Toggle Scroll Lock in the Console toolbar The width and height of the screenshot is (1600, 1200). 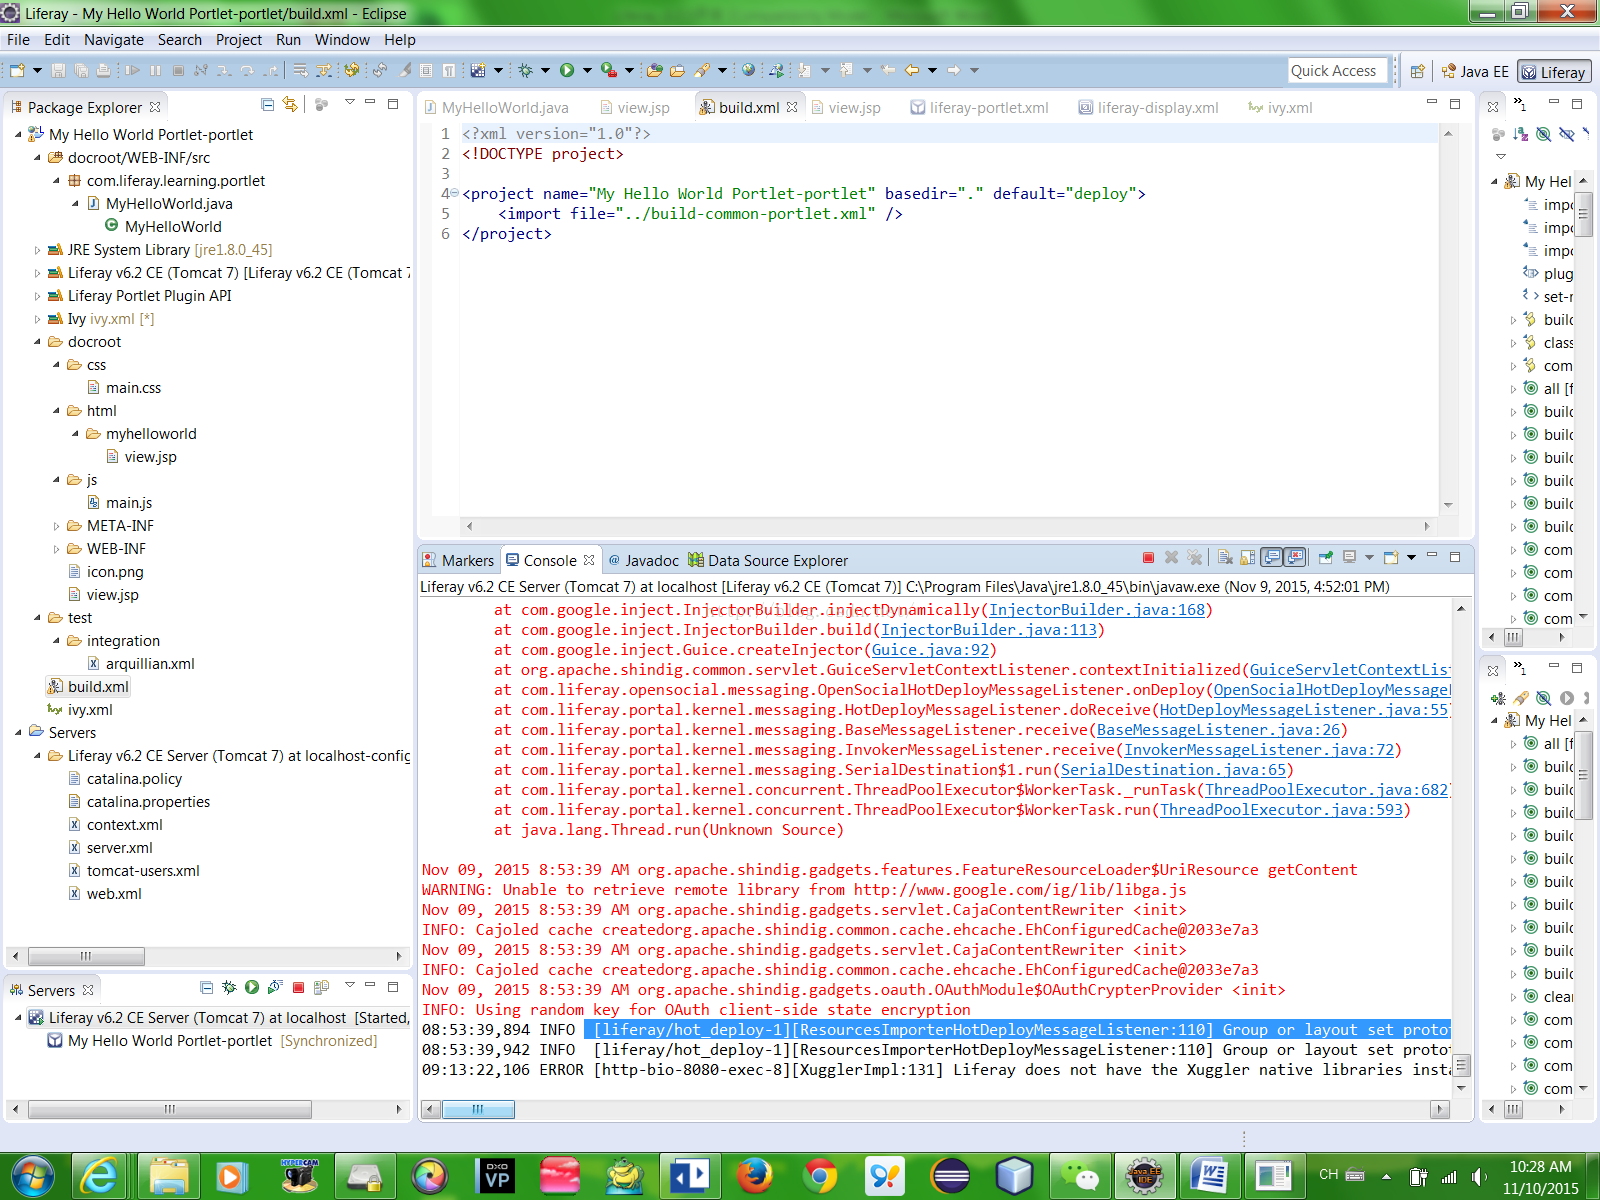tap(1248, 558)
